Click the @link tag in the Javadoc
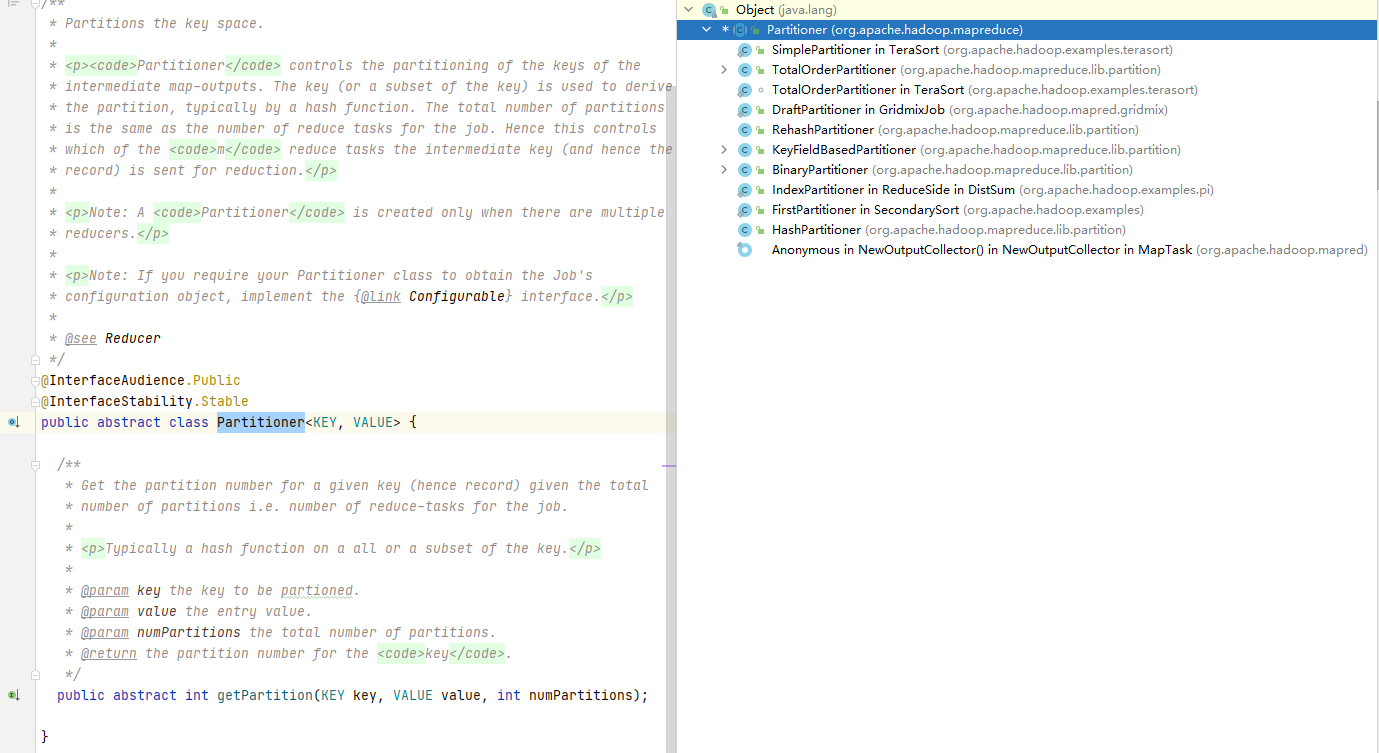This screenshot has height=753, width=1379. [x=381, y=297]
